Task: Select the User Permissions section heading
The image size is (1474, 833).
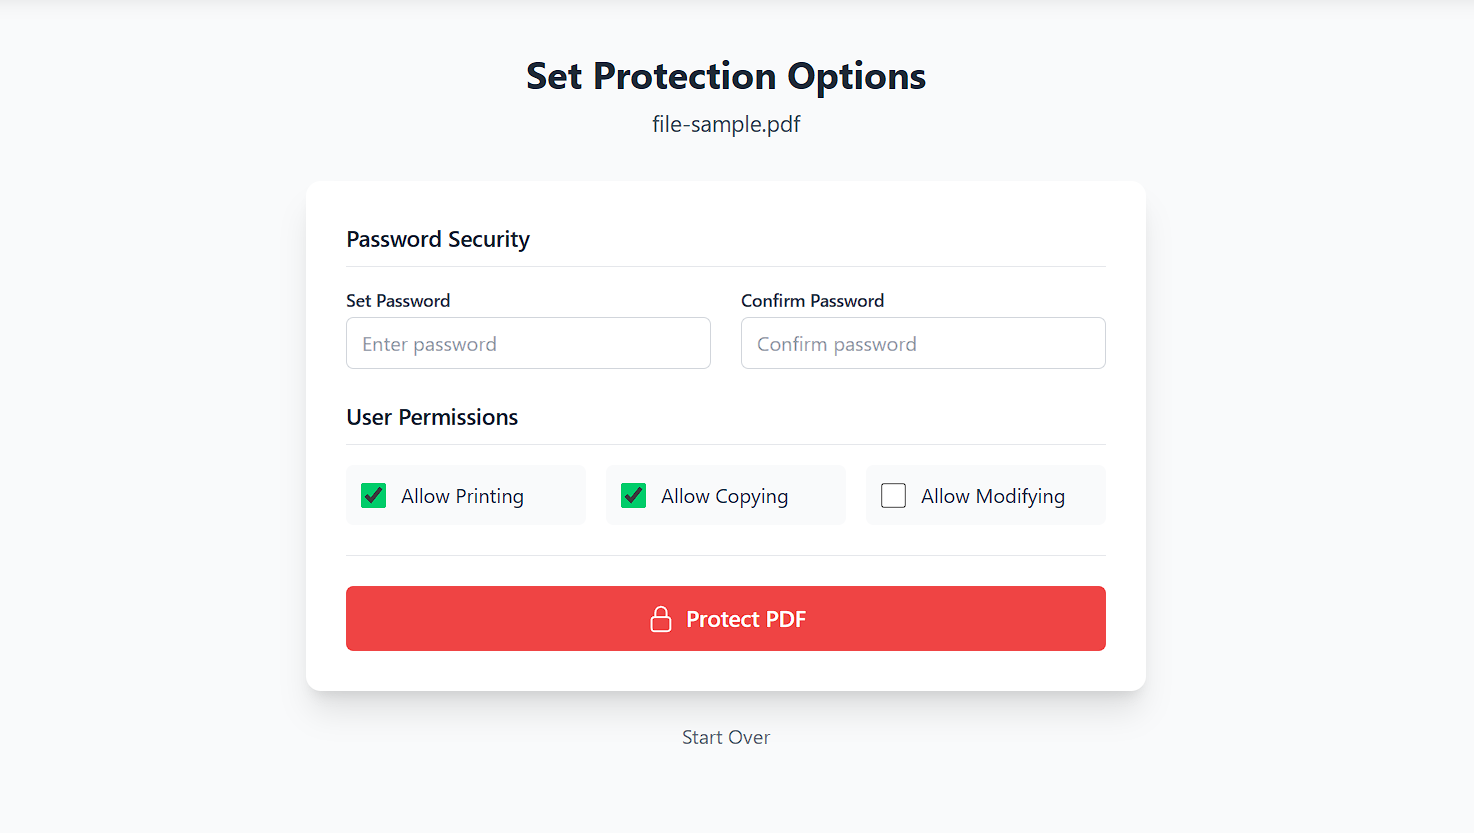Action: 432,418
